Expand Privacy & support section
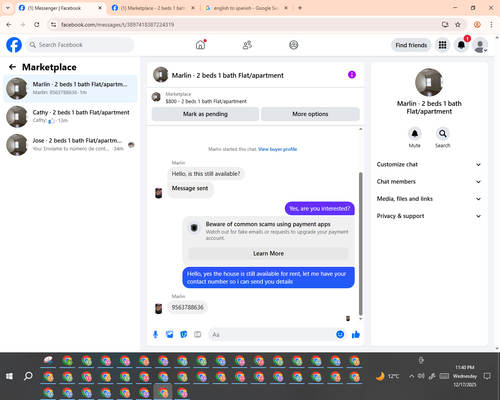 tap(429, 216)
